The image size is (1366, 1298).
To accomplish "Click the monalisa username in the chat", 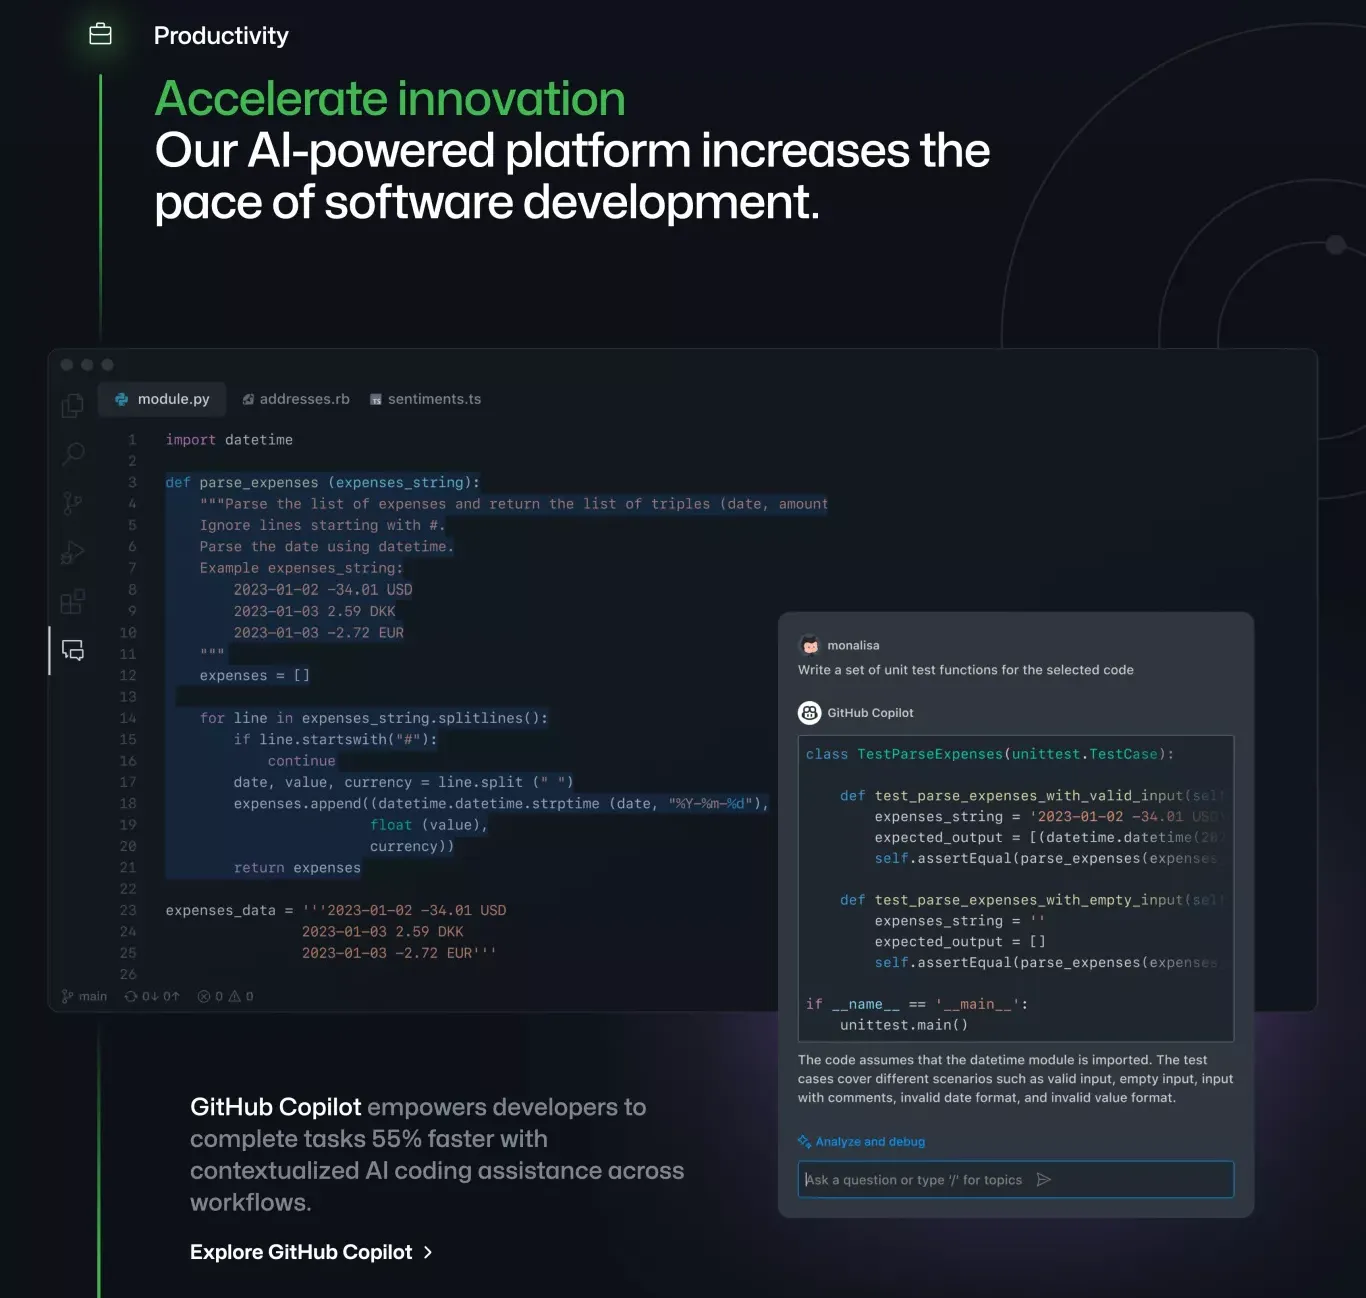I will 853,645.
